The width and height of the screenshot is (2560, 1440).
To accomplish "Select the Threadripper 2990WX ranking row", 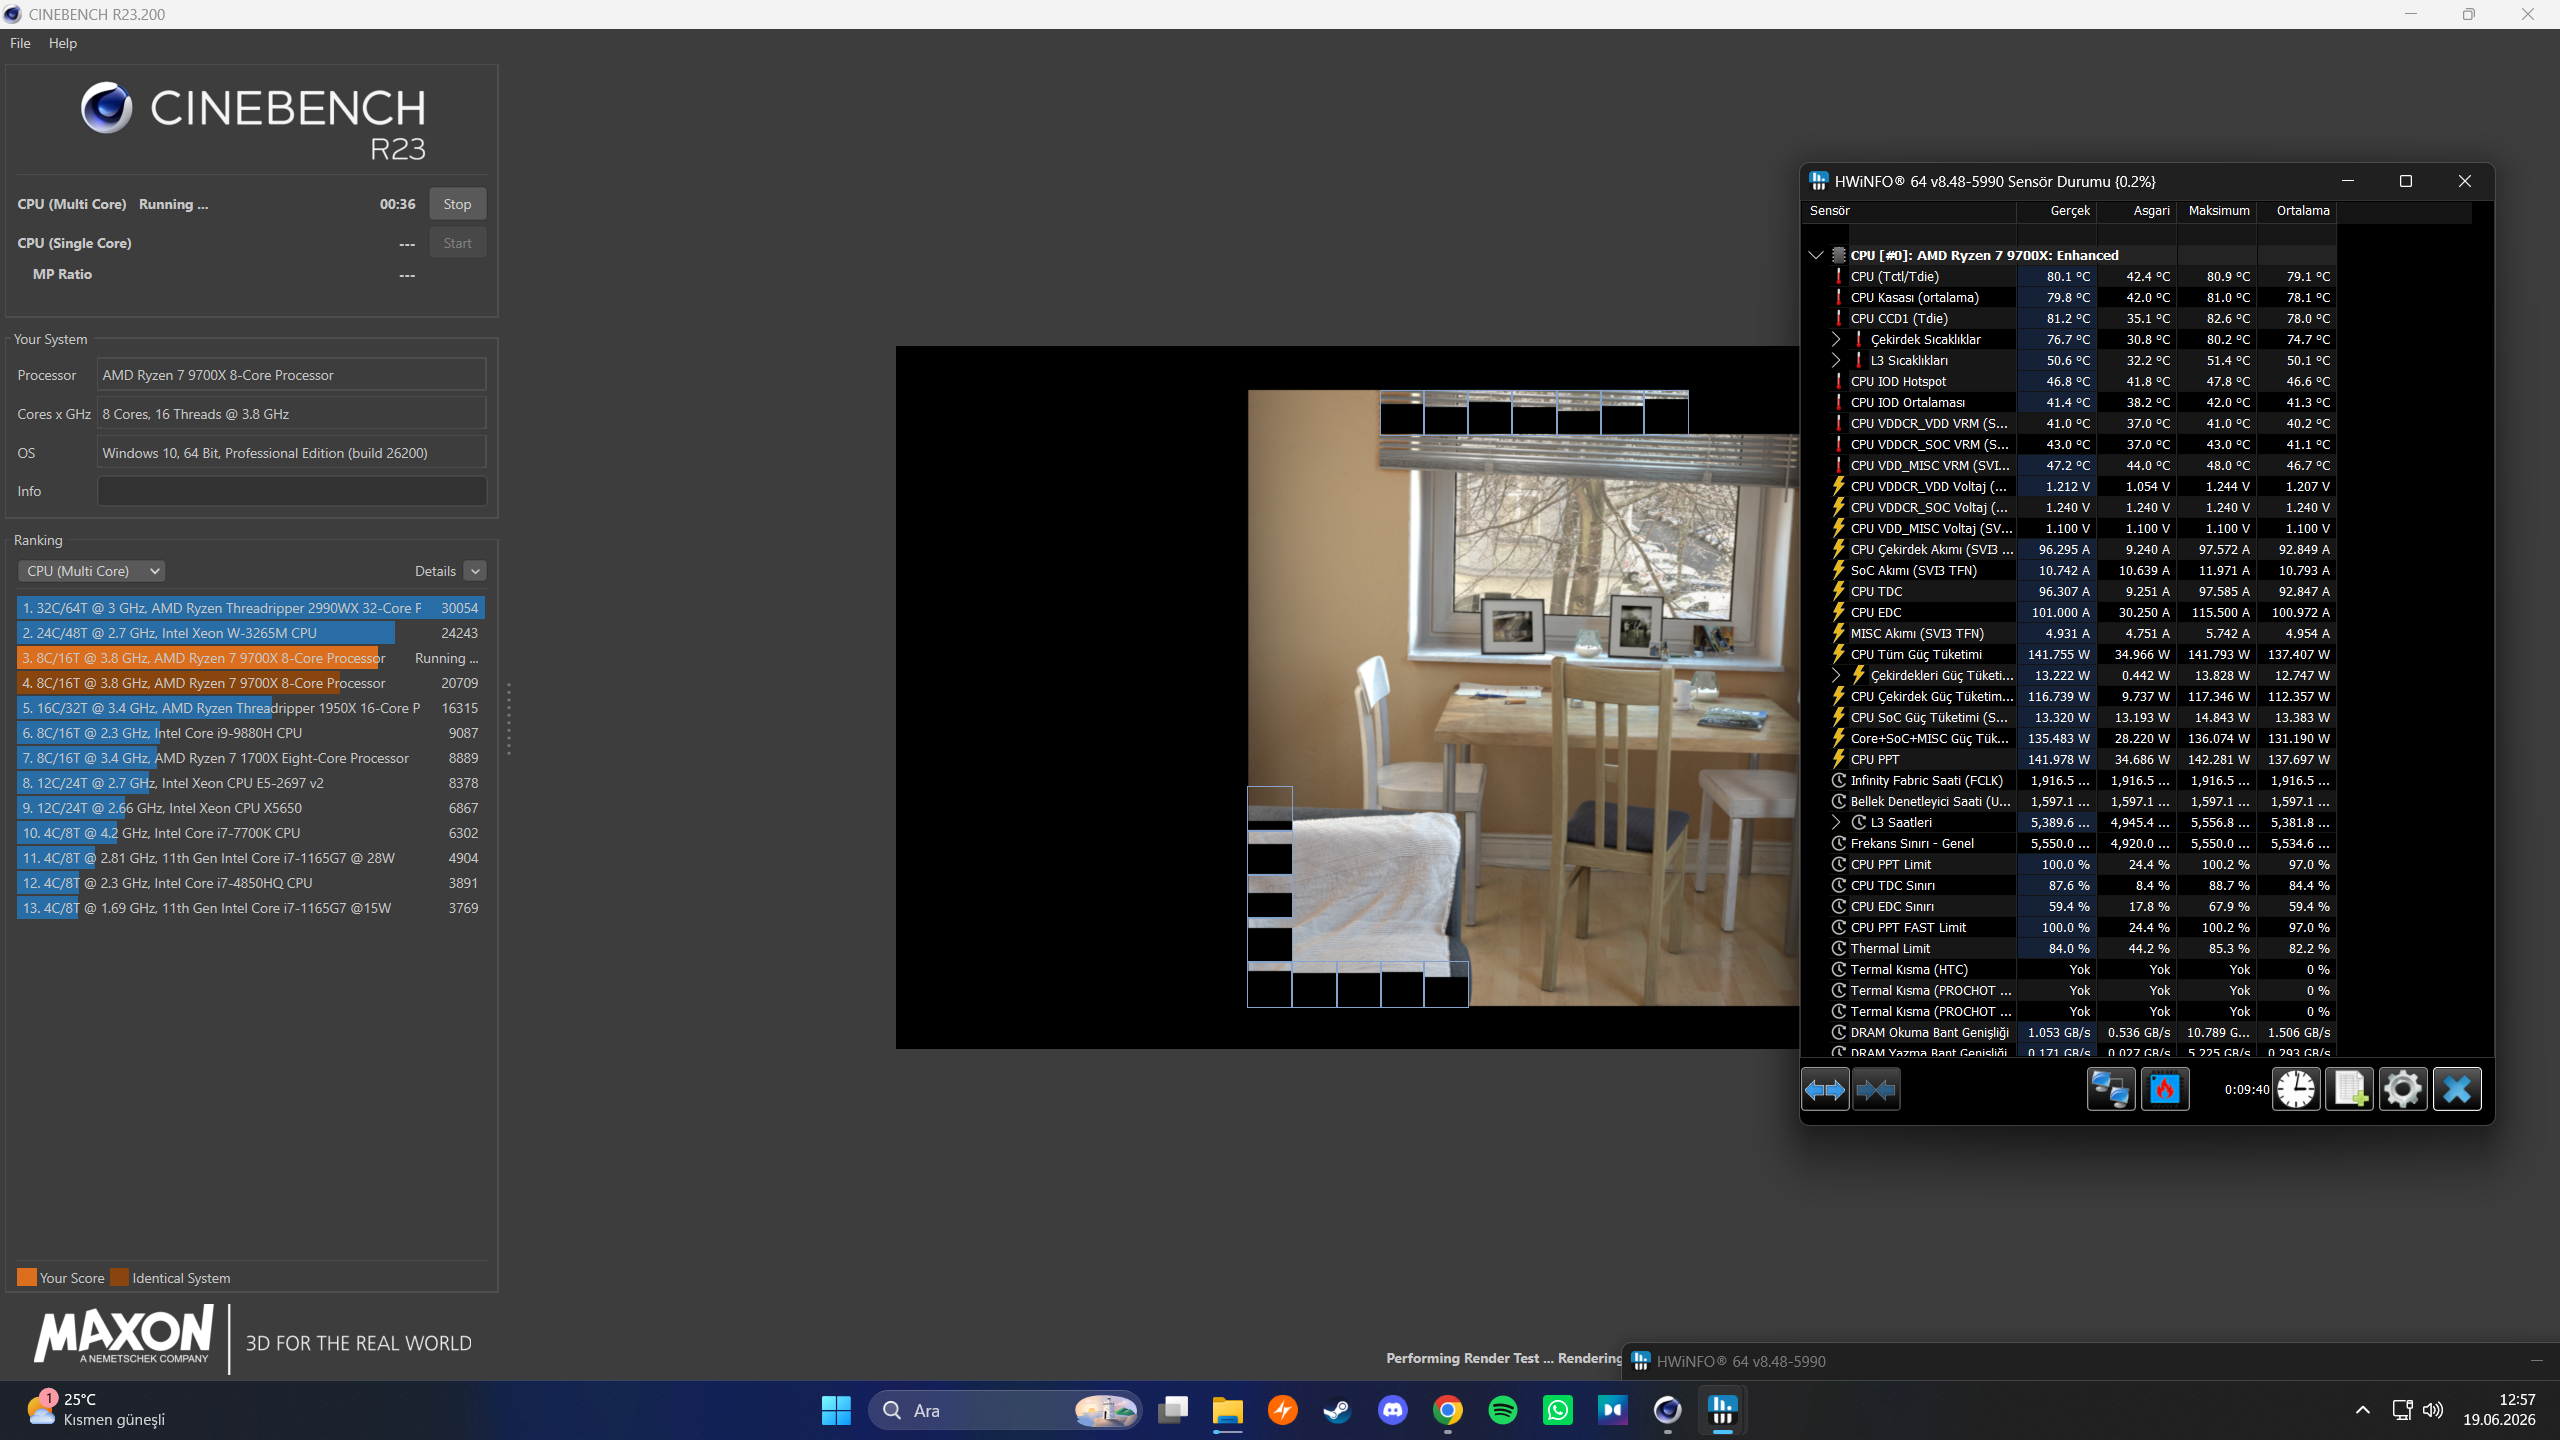I will (x=251, y=608).
